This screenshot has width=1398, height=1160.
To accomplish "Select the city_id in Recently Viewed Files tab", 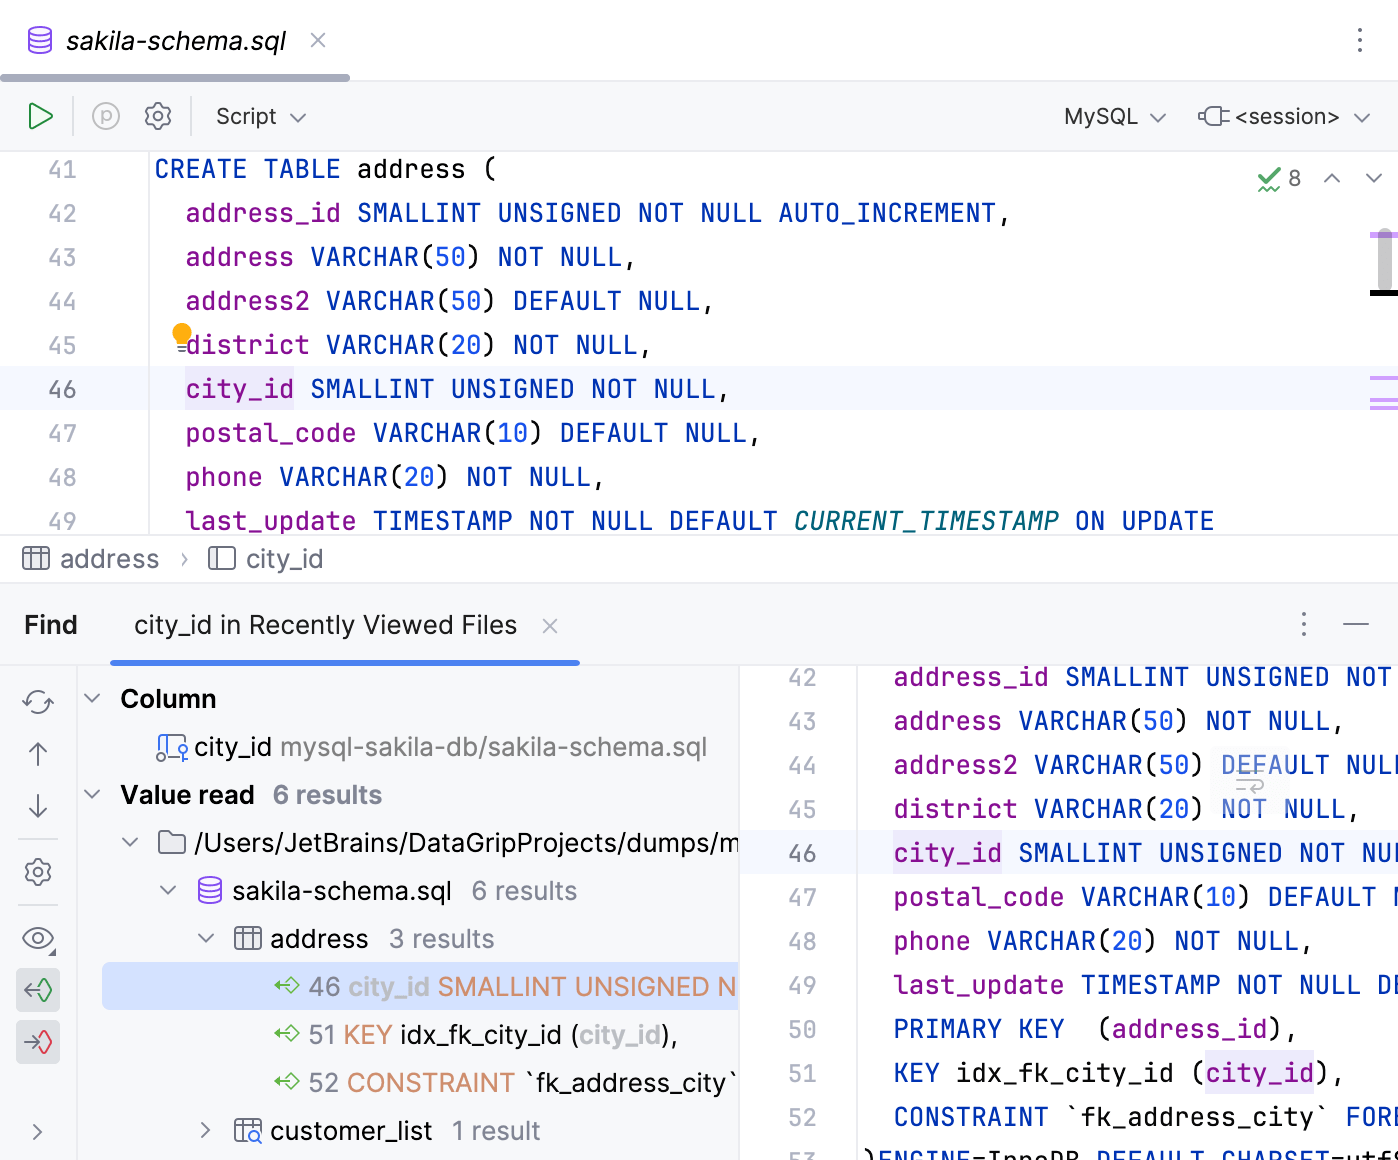I will coord(325,624).
